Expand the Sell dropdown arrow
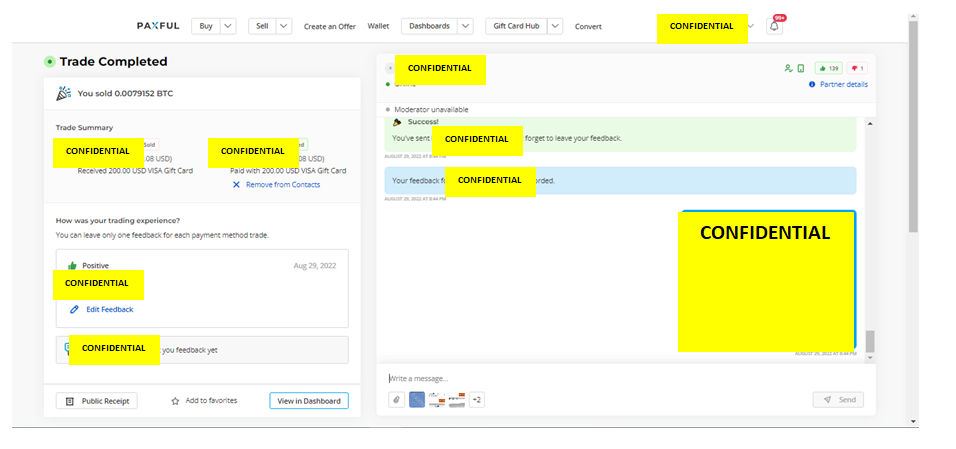This screenshot has width=956, height=449. coord(284,26)
